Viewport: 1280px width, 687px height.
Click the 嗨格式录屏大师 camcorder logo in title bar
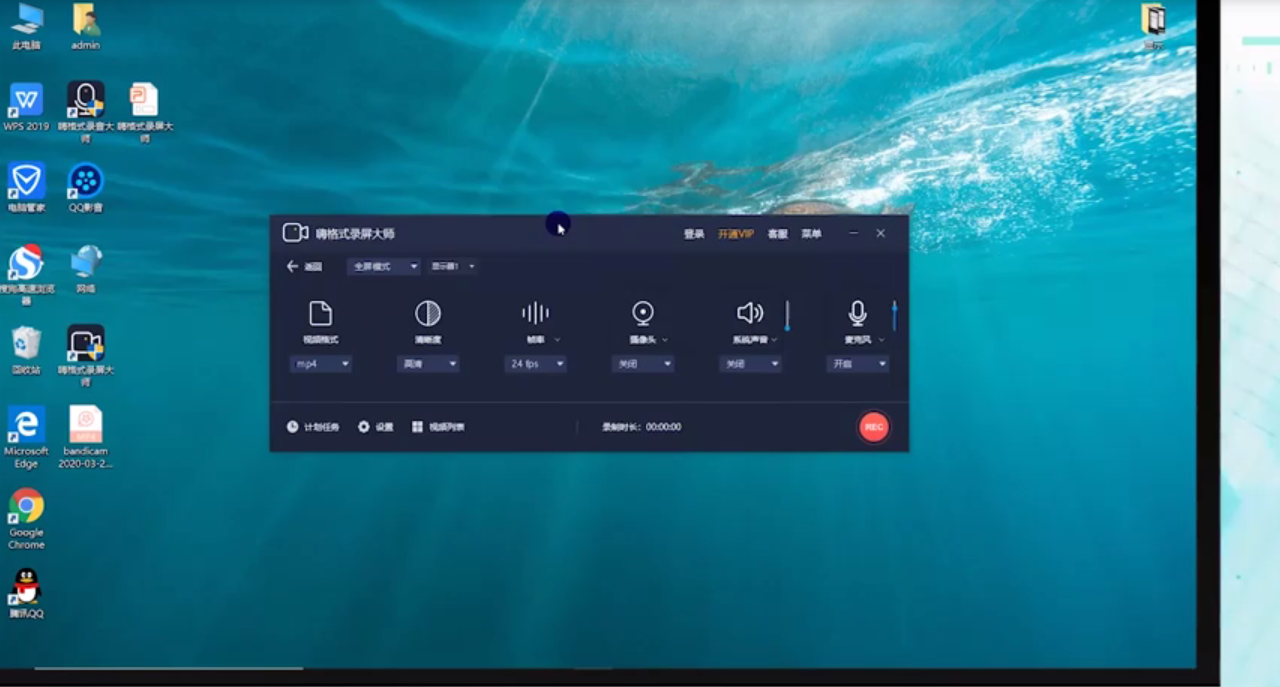[295, 233]
